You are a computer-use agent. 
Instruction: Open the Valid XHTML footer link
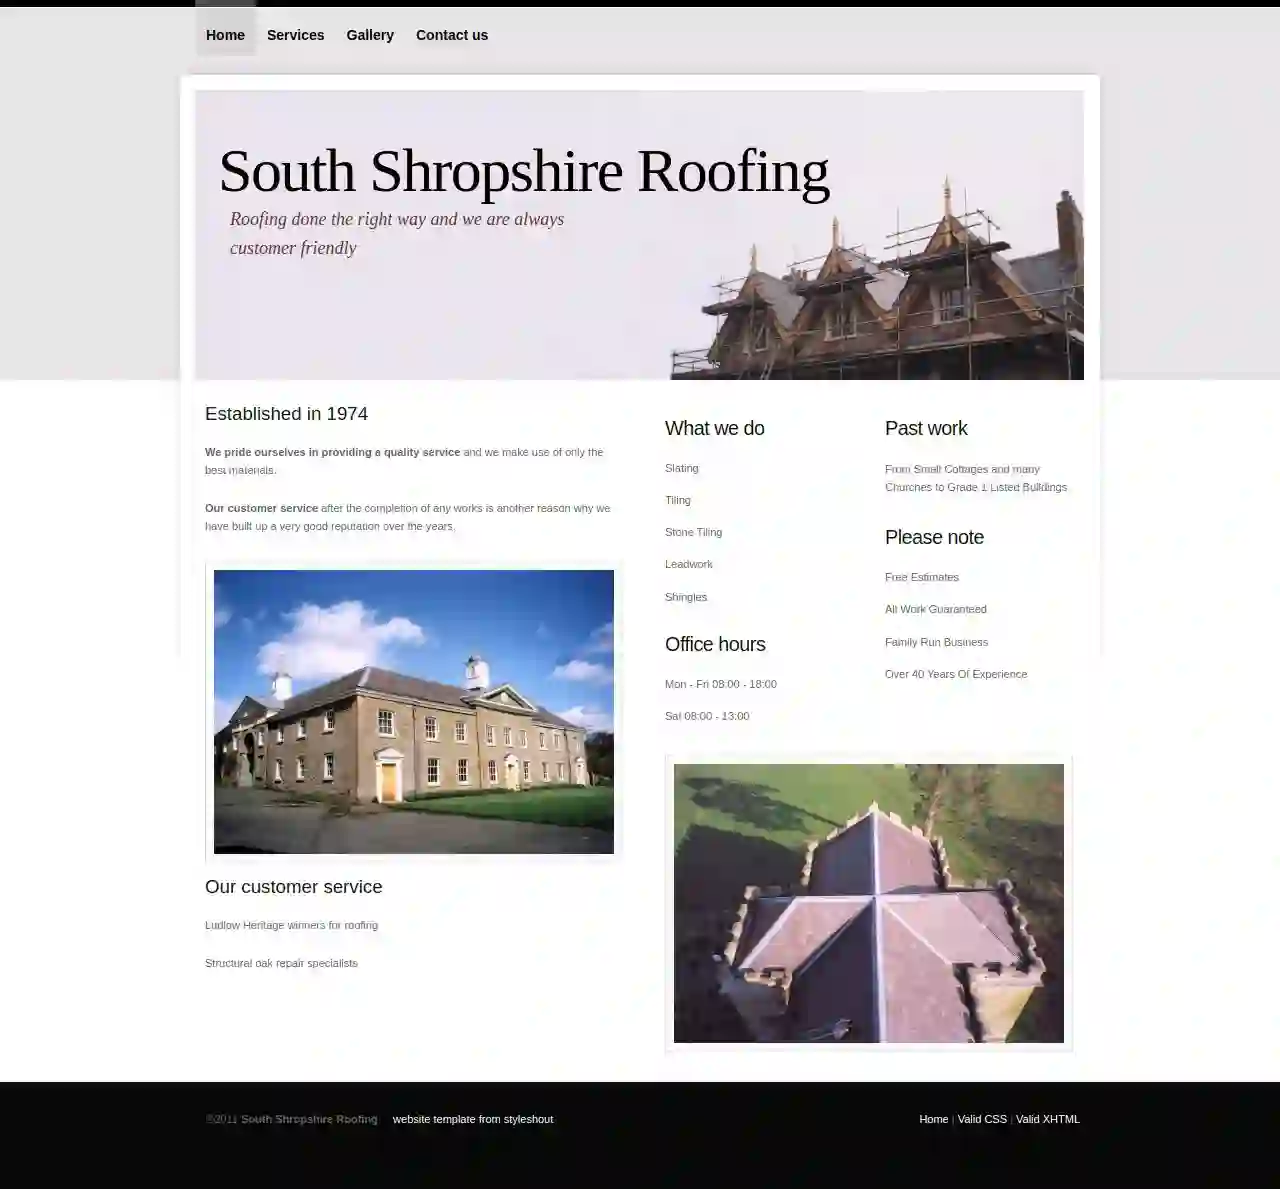coord(1048,1119)
